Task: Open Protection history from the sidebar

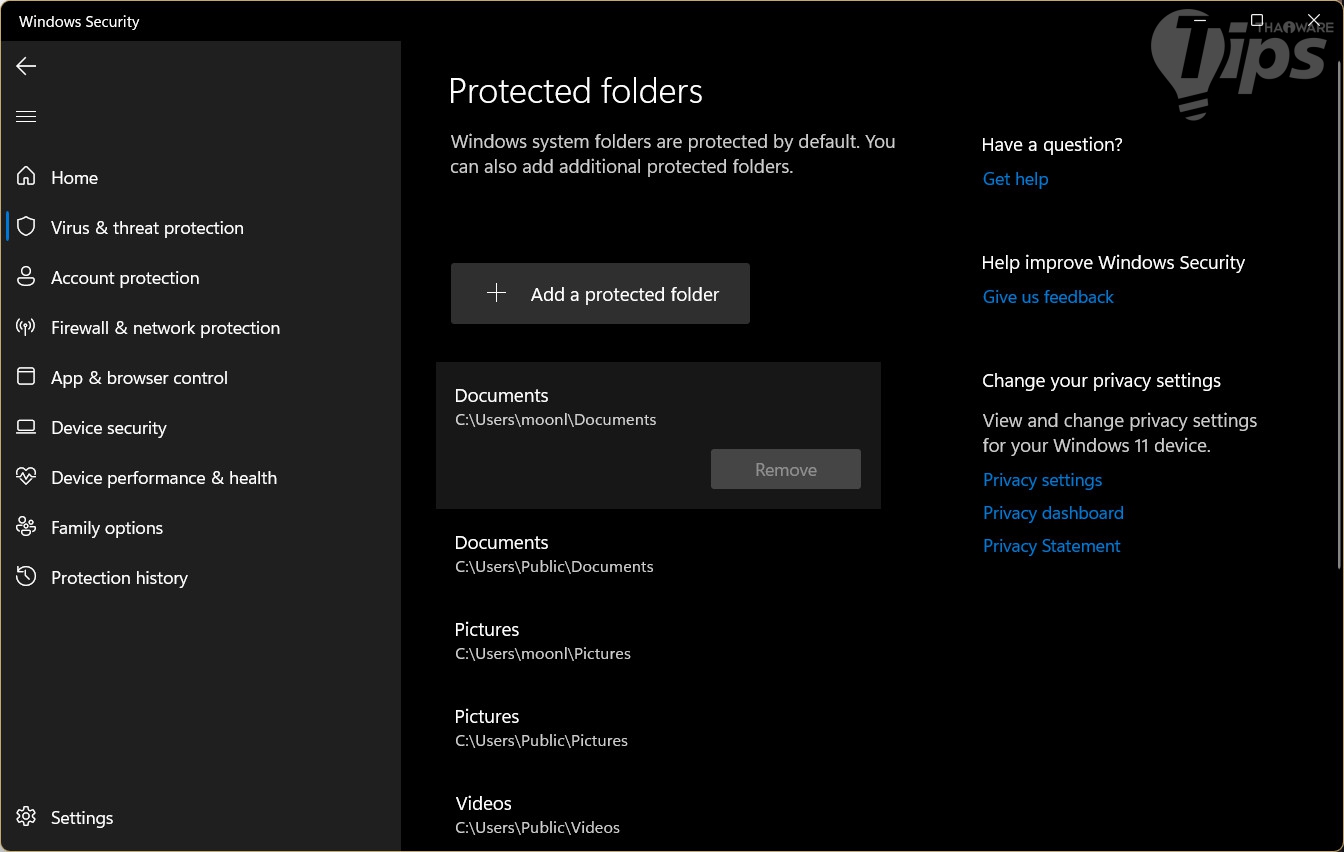Action: pos(119,578)
